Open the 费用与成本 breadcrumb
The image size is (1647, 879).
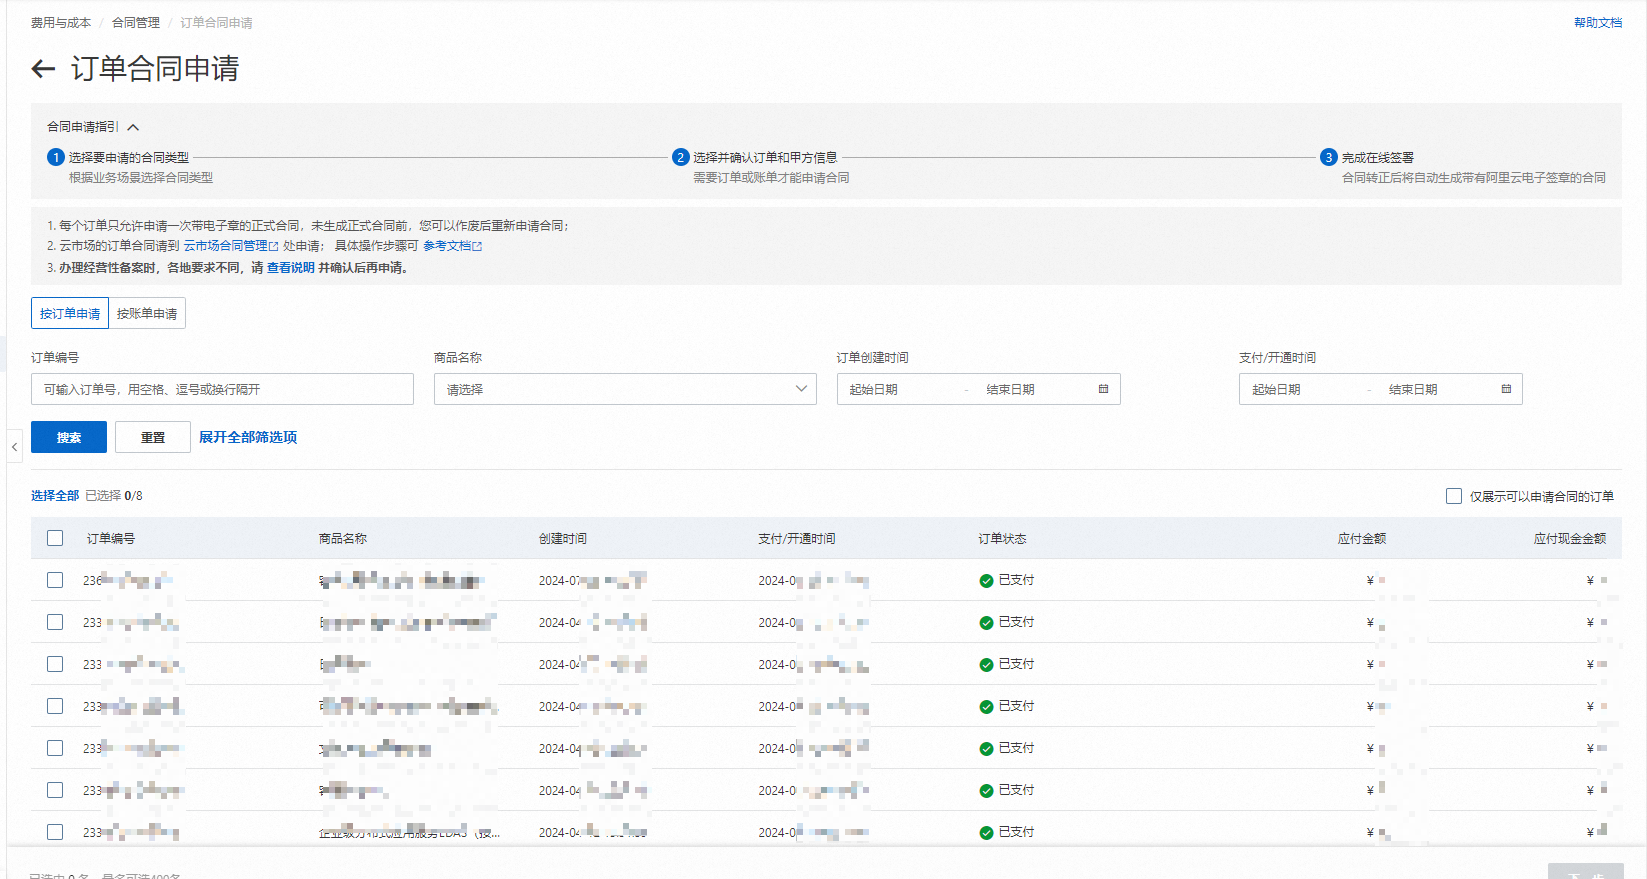coord(60,22)
